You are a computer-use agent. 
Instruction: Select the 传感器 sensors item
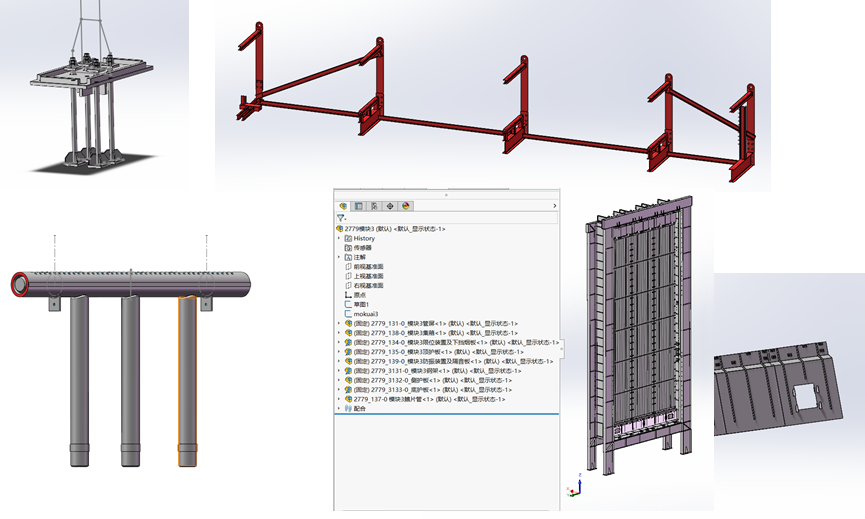click(361, 248)
